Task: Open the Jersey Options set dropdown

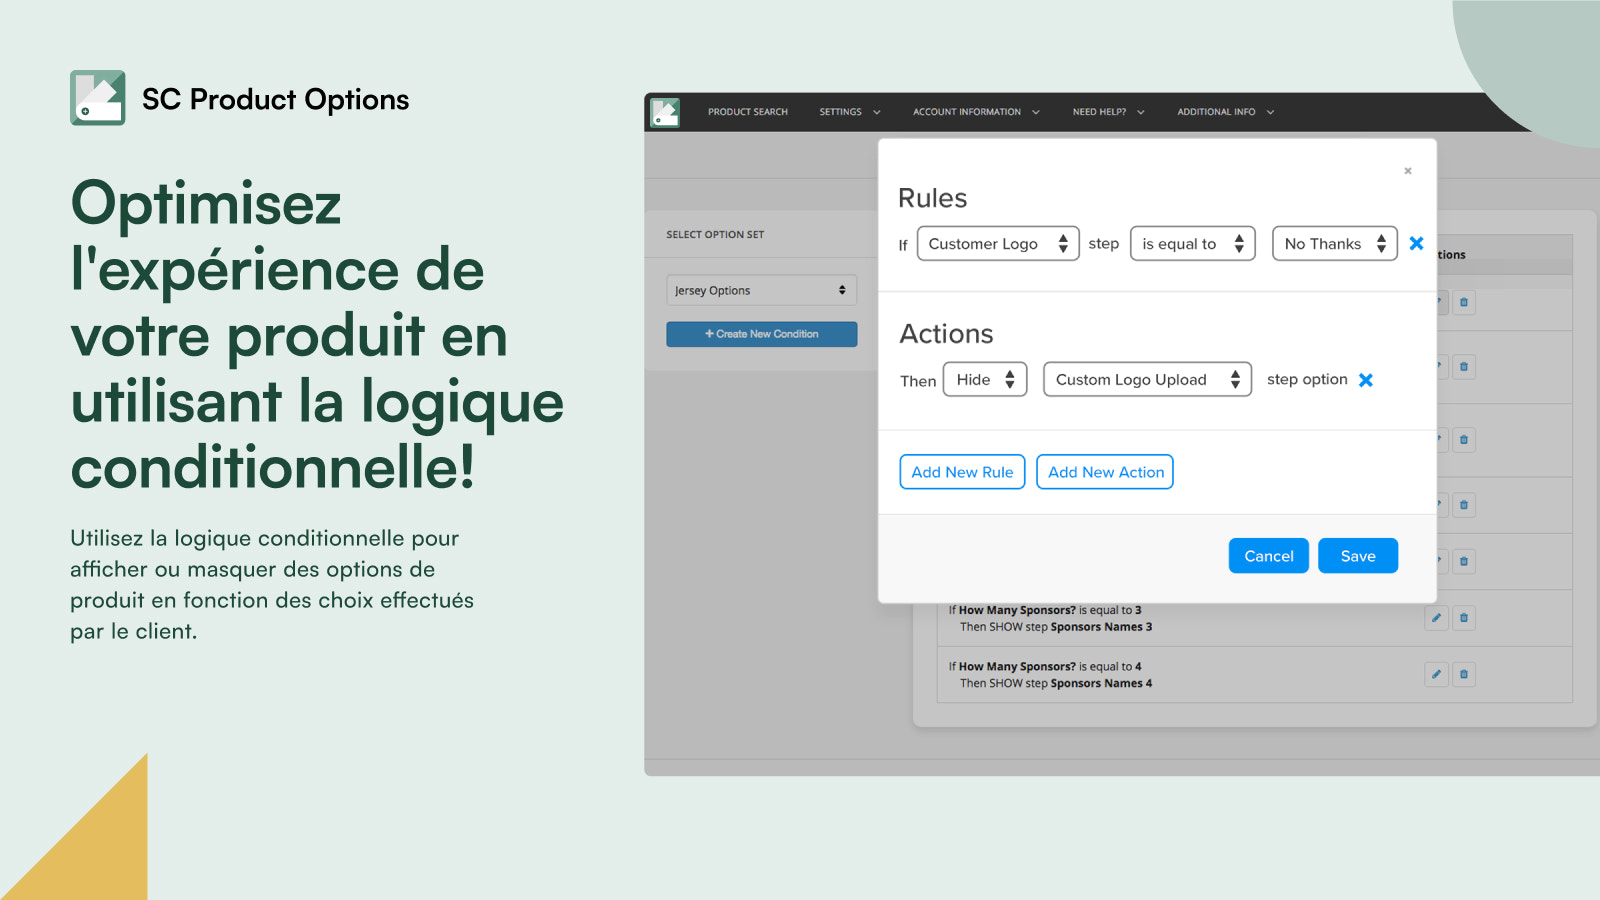Action: click(761, 290)
